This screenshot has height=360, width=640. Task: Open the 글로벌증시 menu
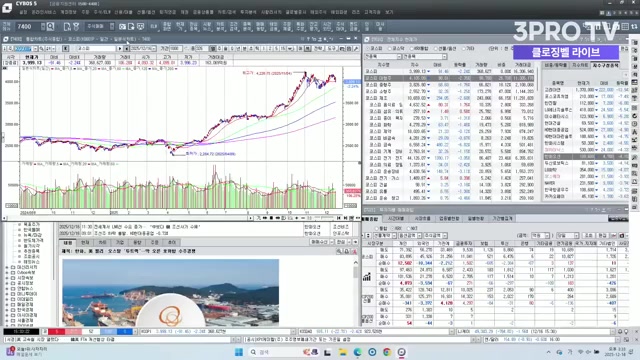point(296,12)
